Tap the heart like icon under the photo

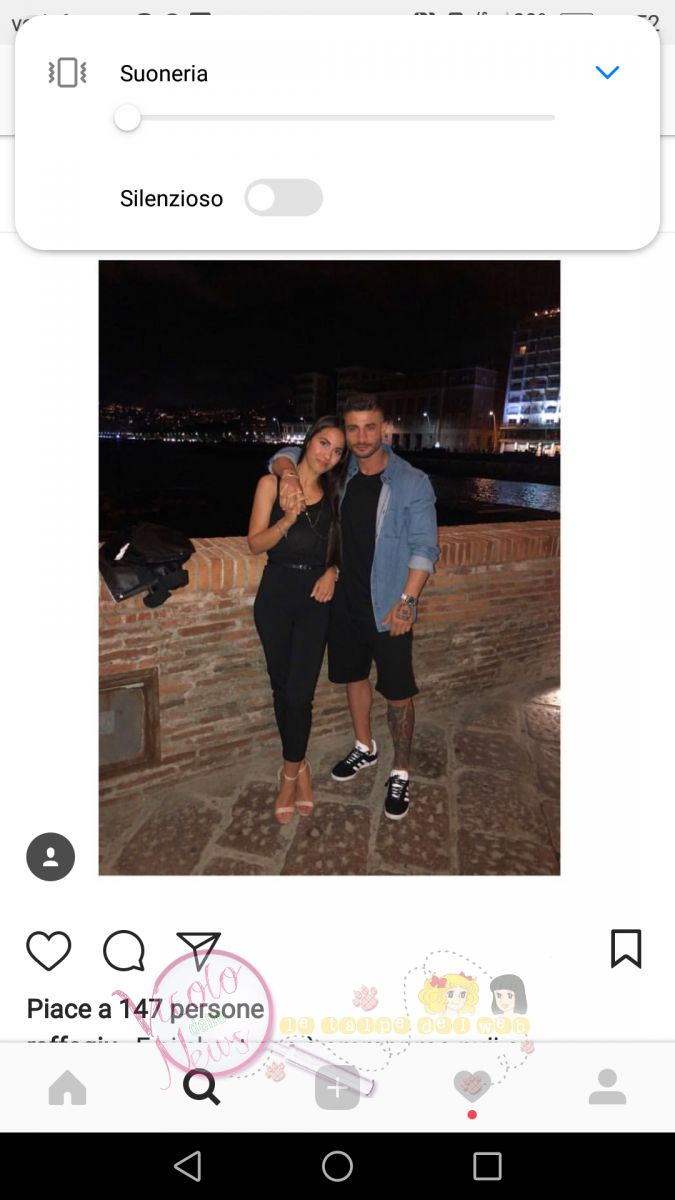(48, 950)
